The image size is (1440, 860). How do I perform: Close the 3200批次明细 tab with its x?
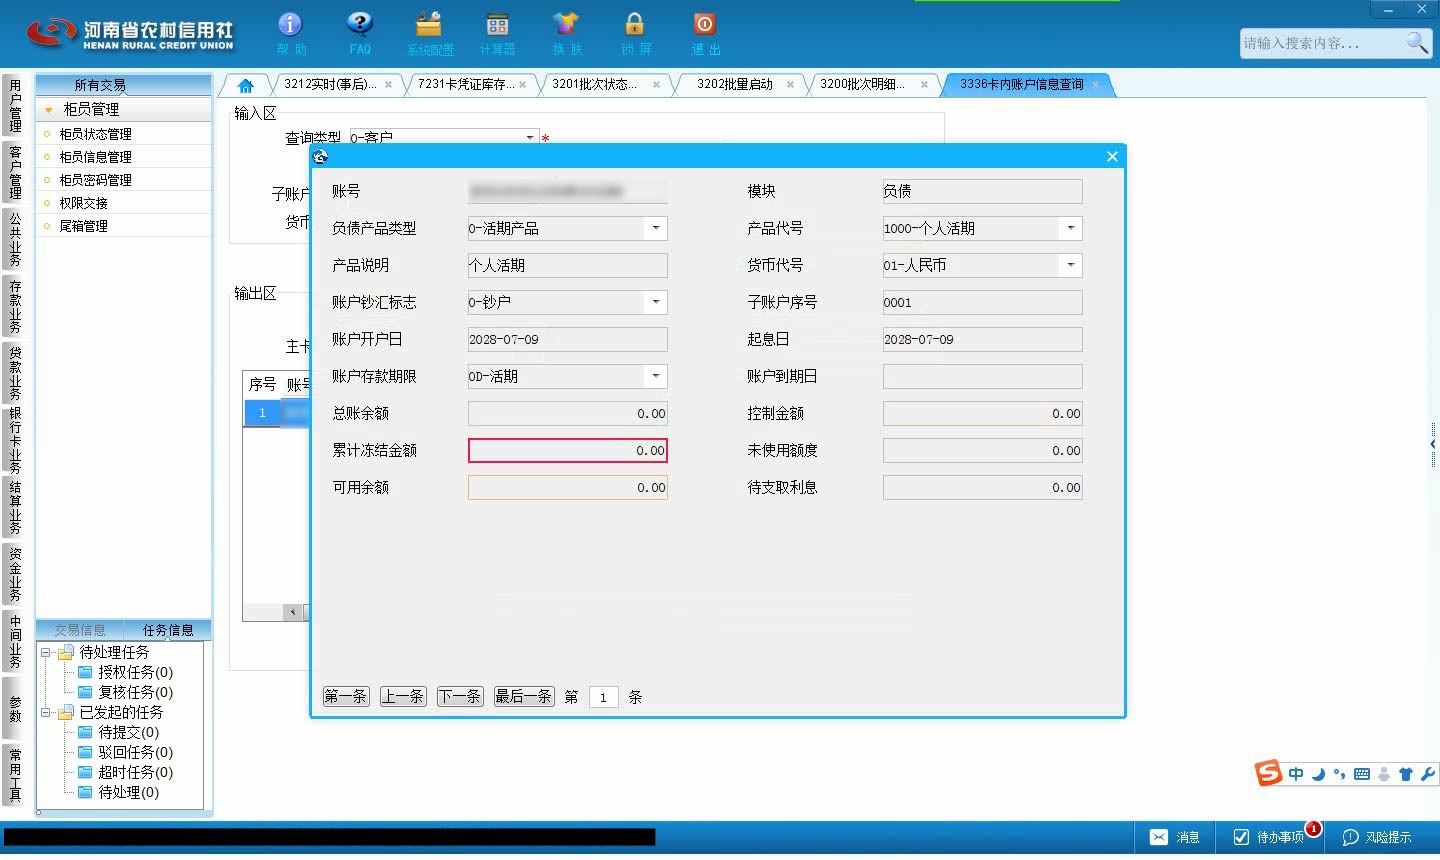click(924, 85)
